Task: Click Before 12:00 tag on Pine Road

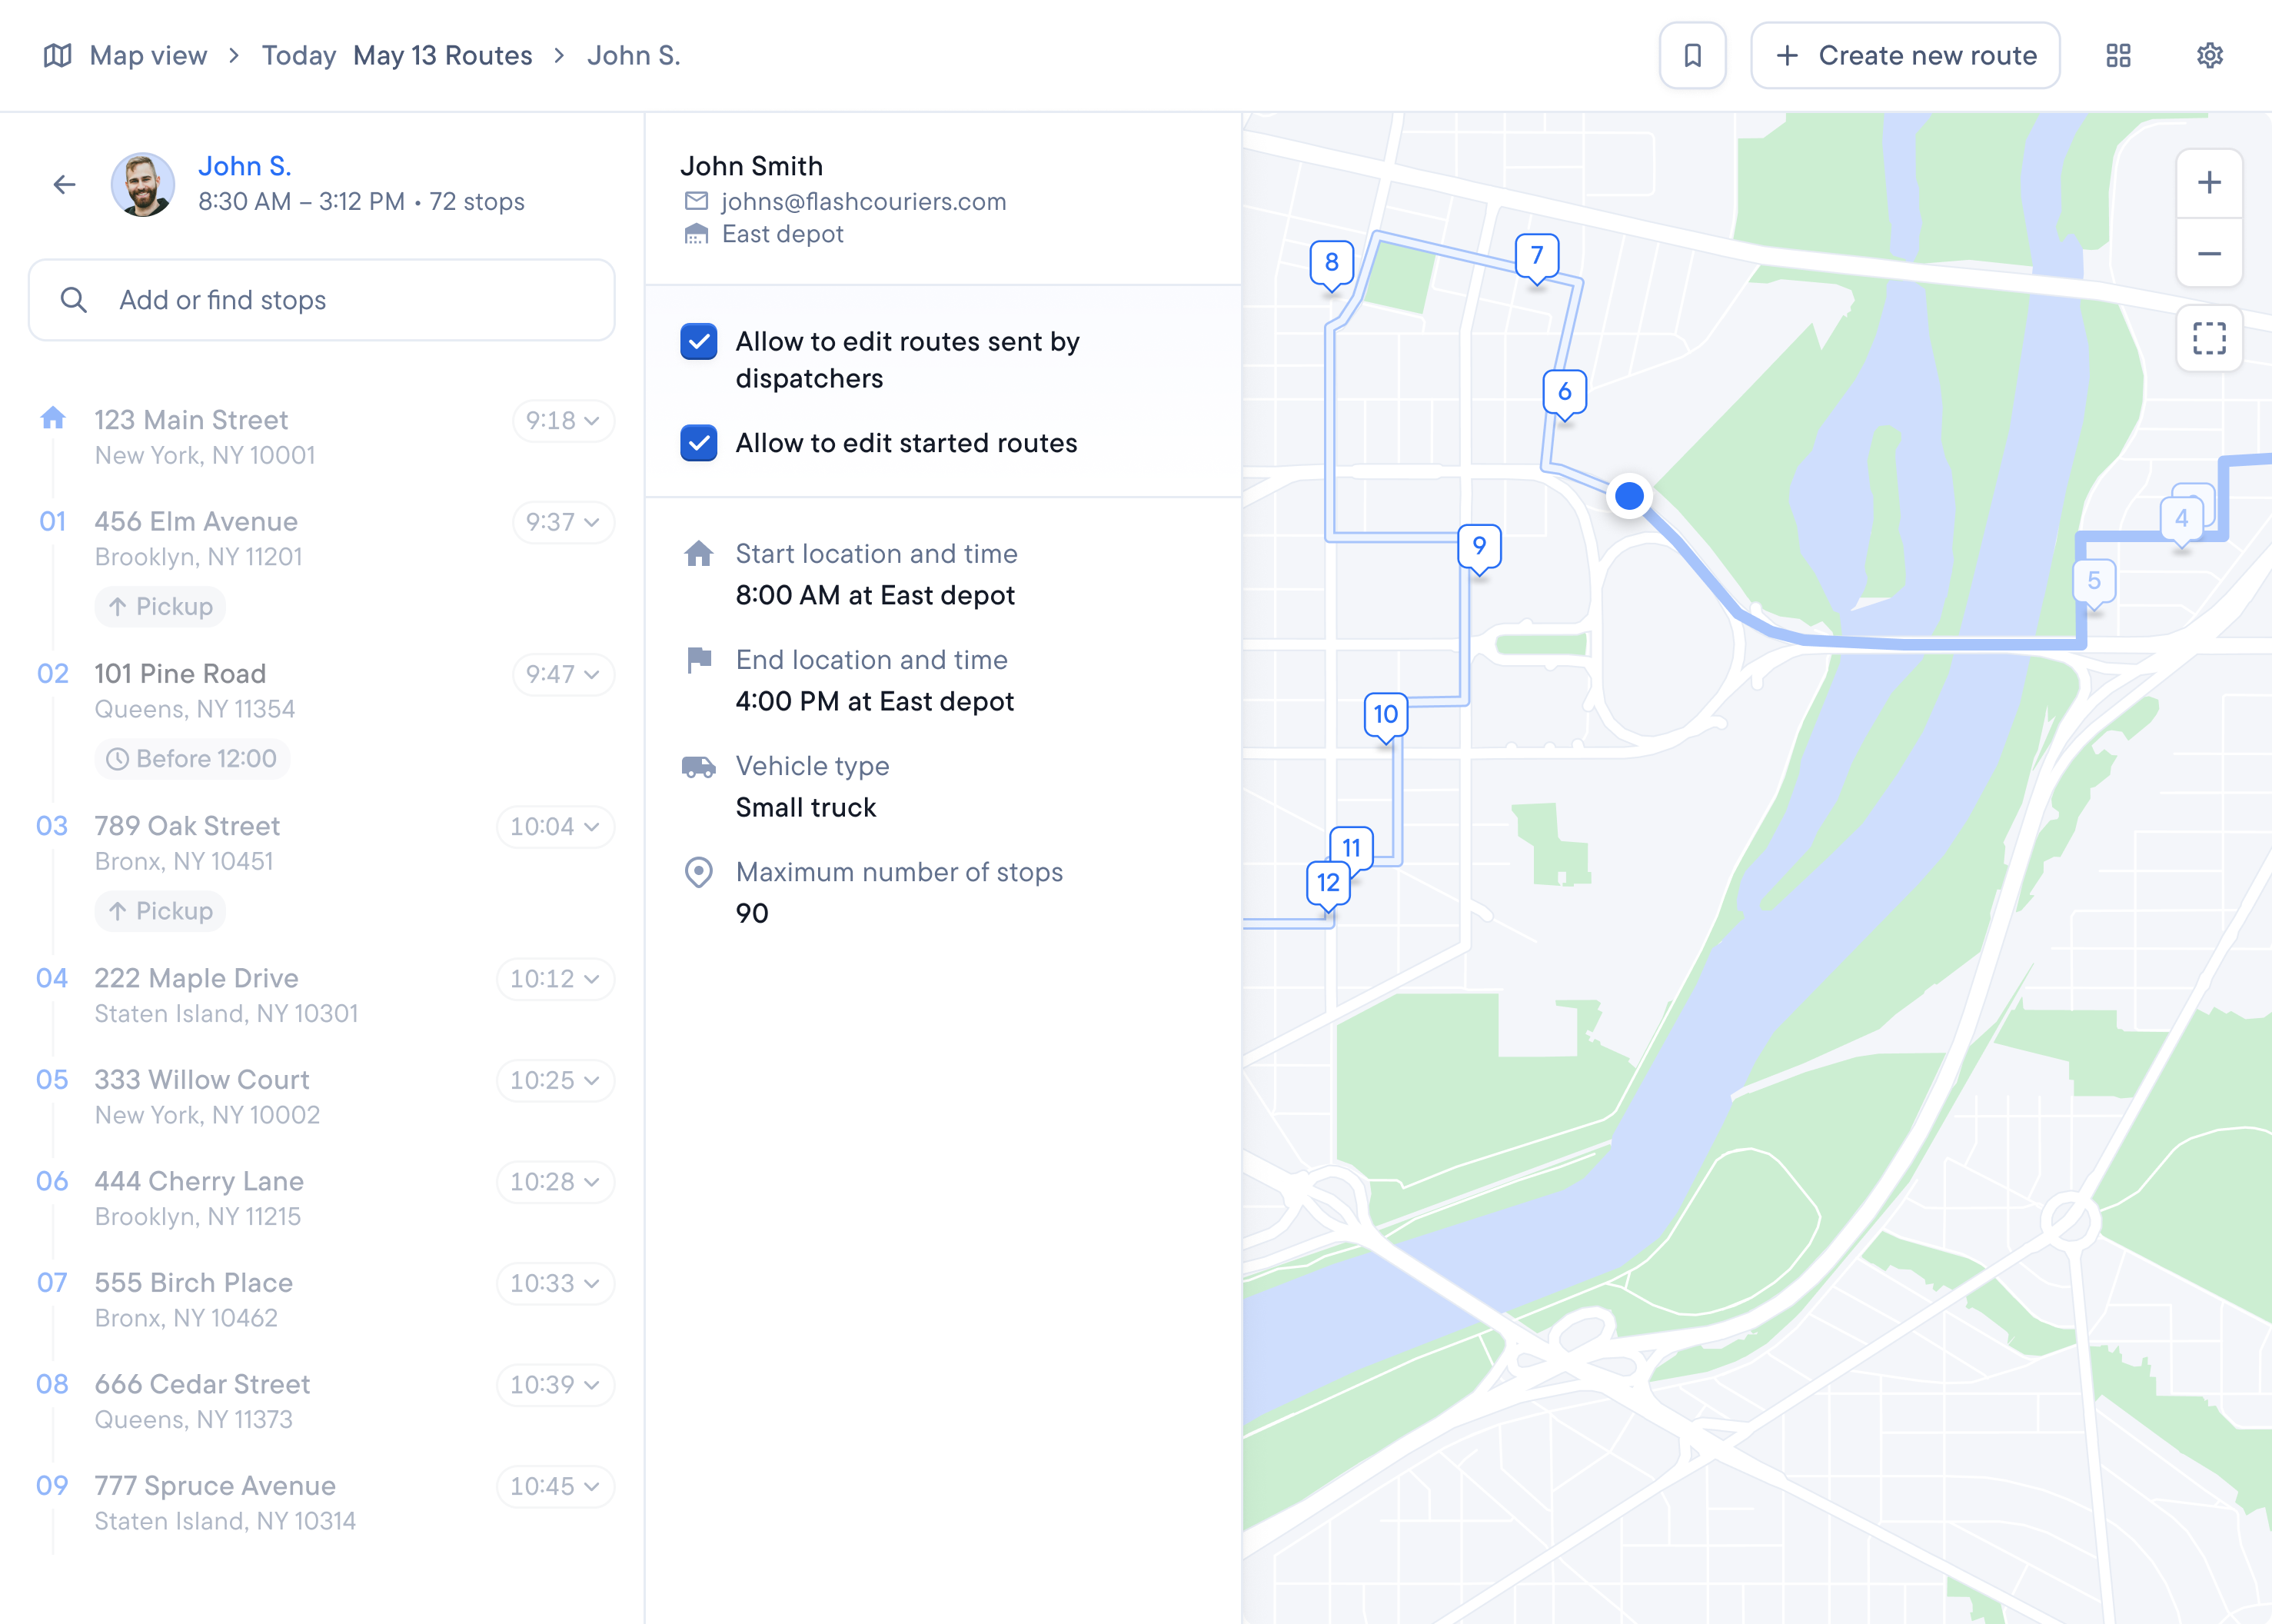Action: point(192,759)
